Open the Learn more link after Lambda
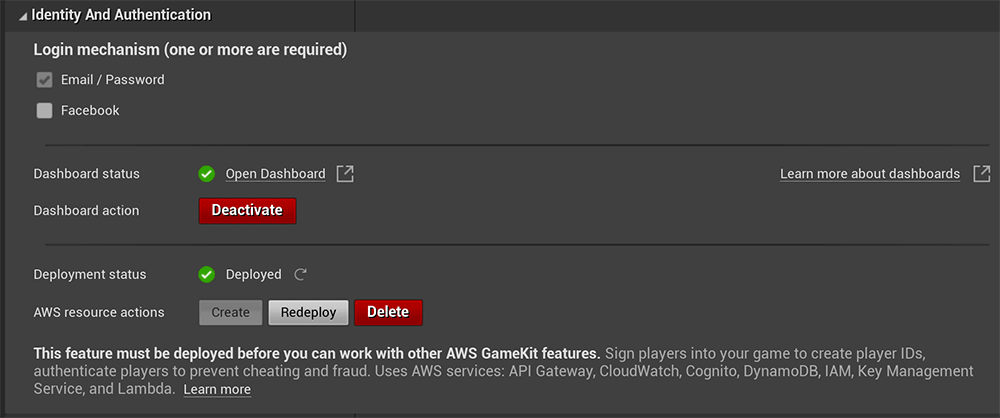Screen dimensions: 1000x418 coord(217,389)
